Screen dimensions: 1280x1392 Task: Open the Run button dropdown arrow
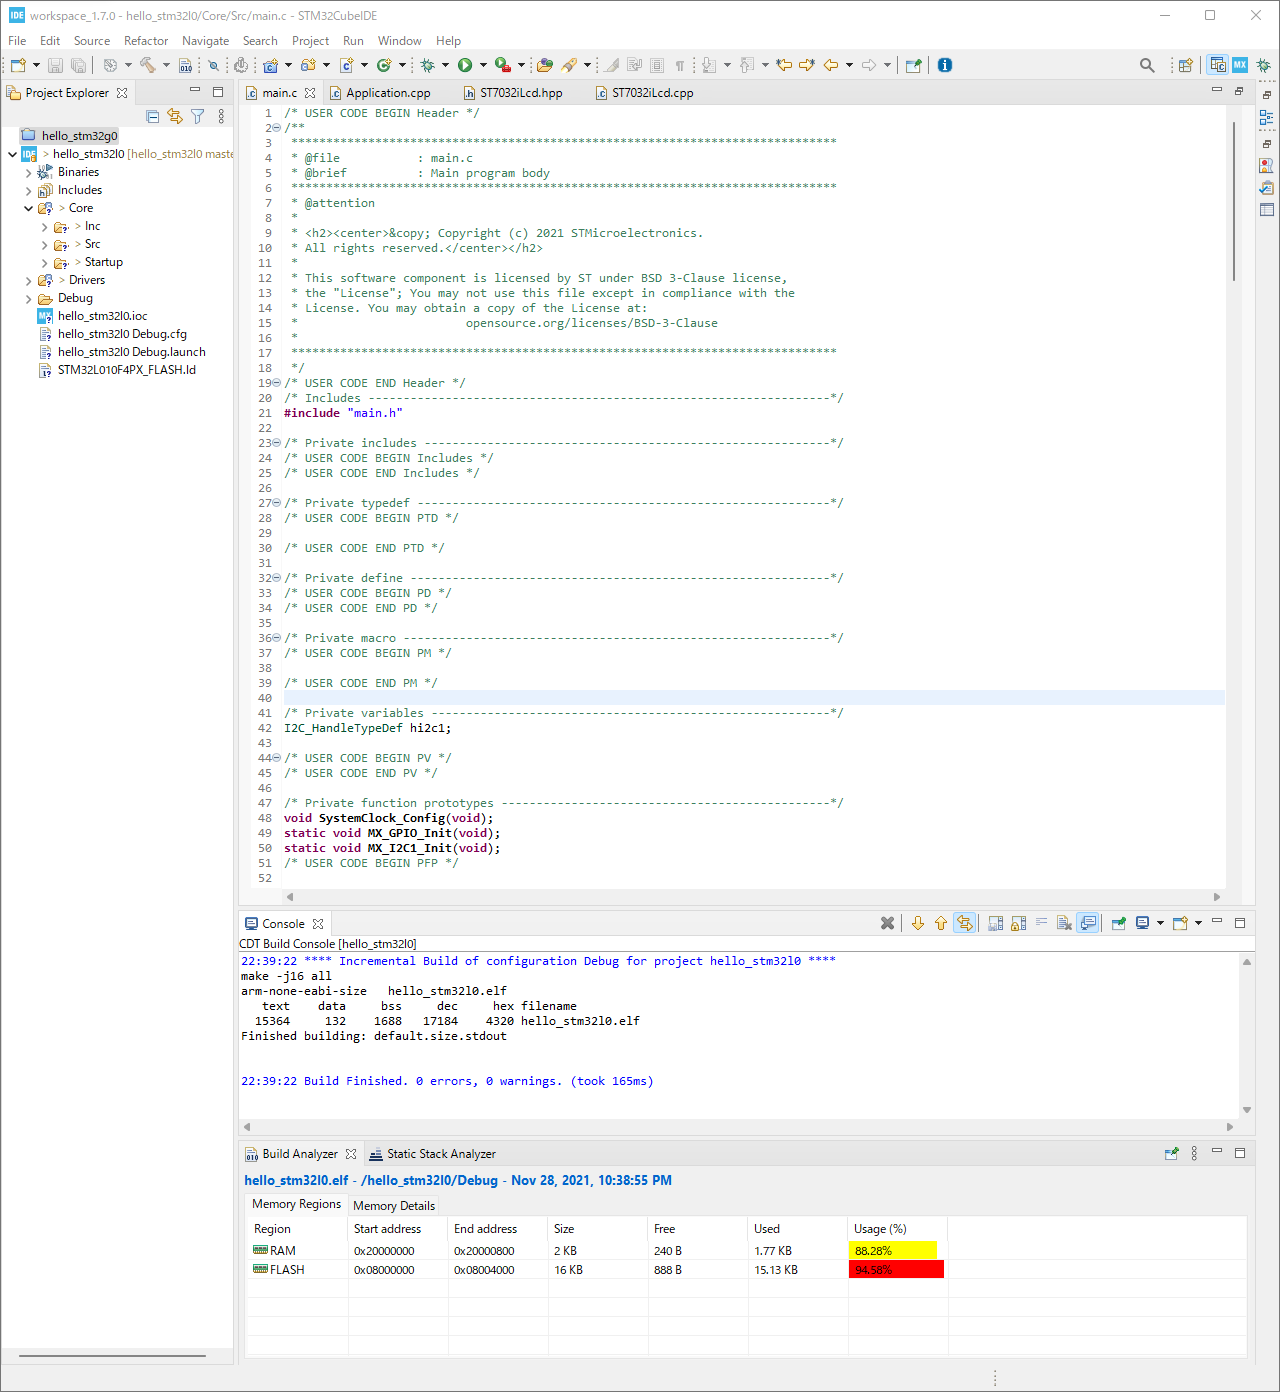click(483, 65)
